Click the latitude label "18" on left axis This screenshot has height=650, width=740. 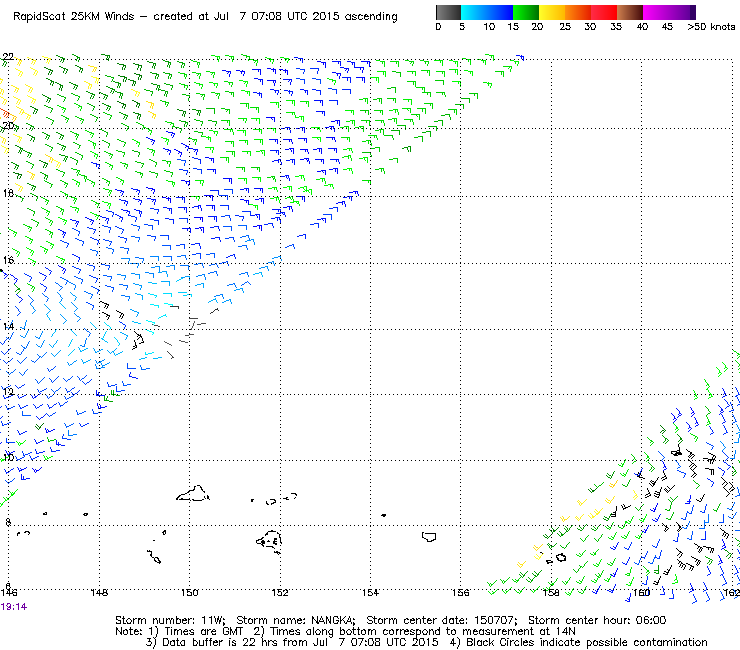[x=8, y=193]
